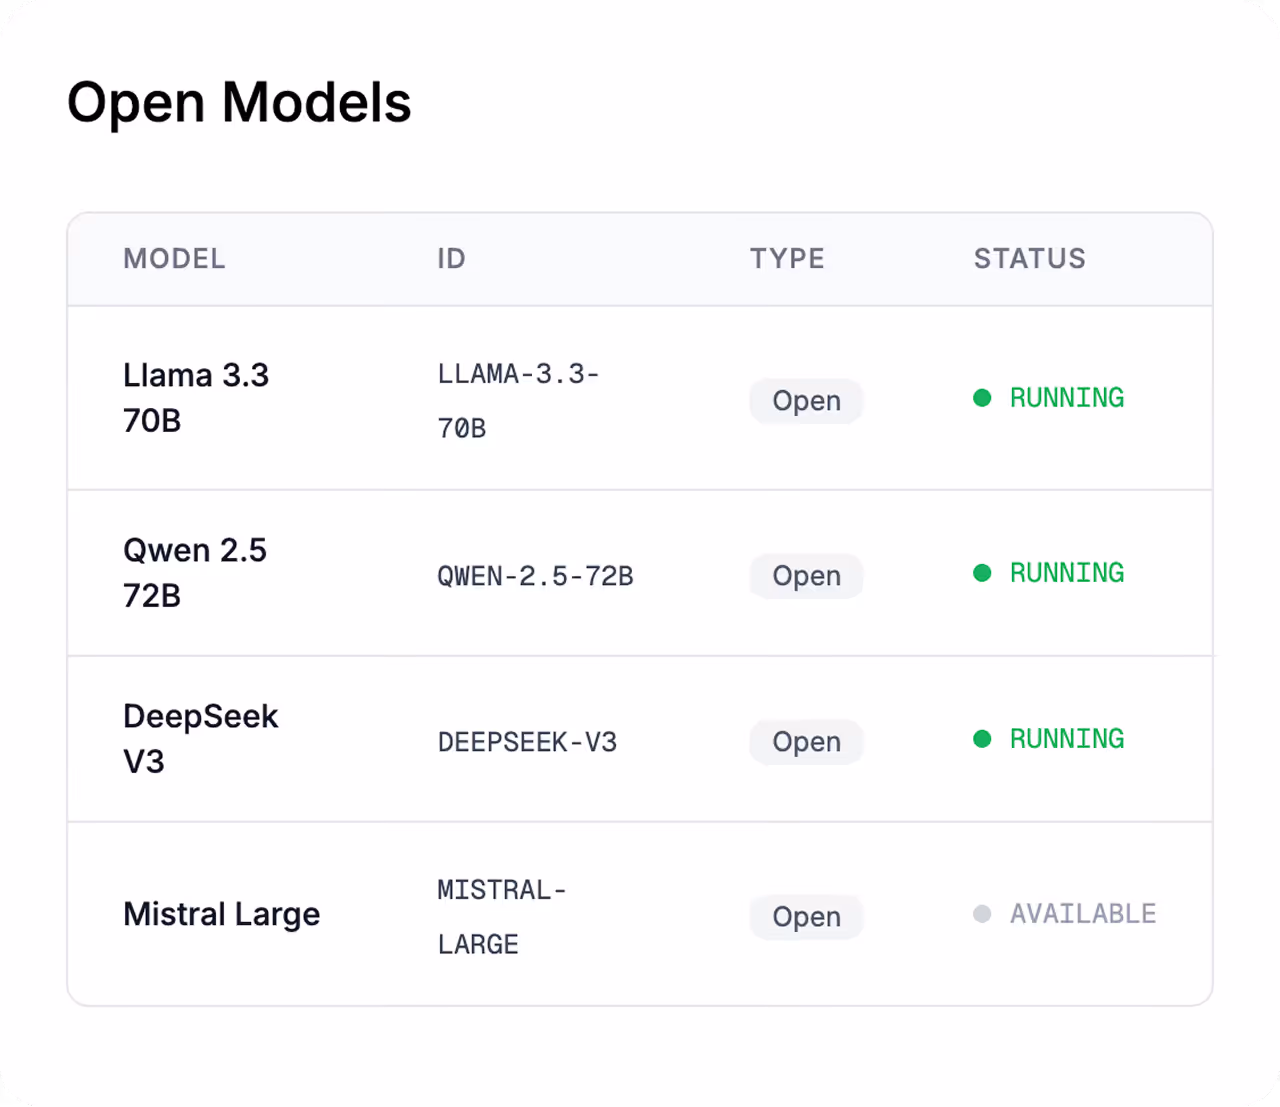Image resolution: width=1280 pixels, height=1107 pixels.
Task: Select the Mistral Large model name
Action: pos(221,914)
